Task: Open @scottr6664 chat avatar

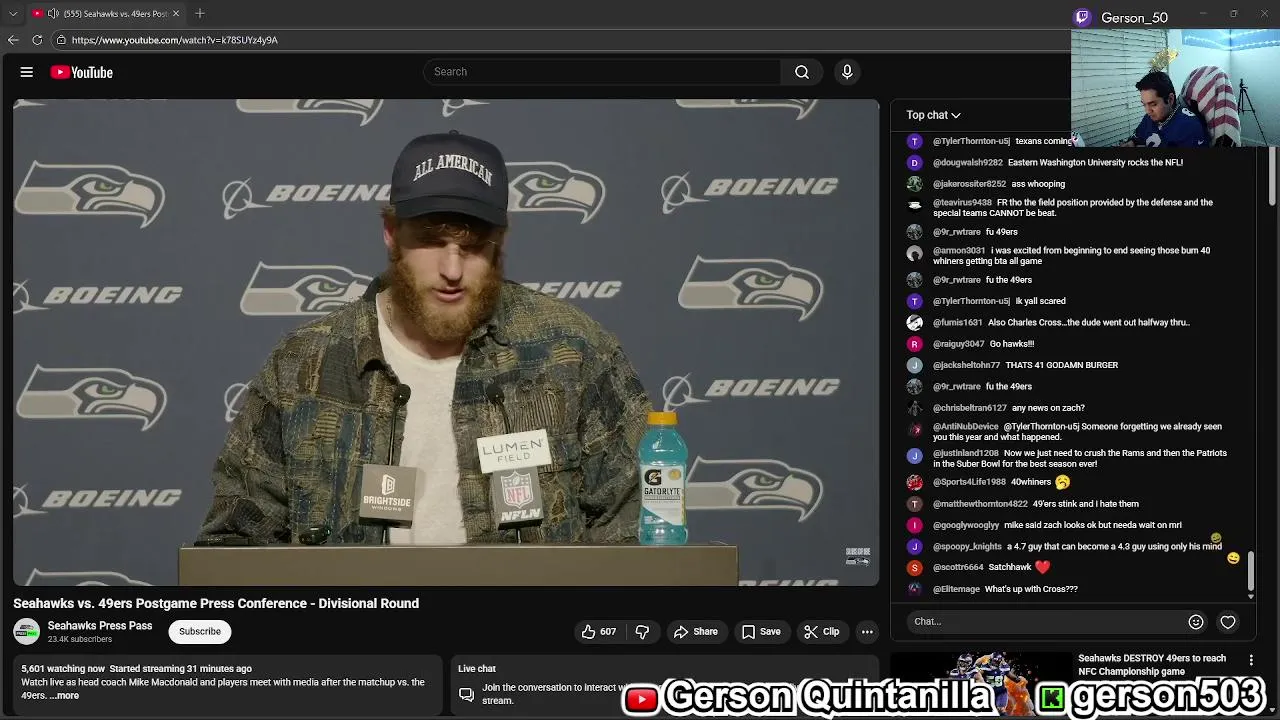Action: tap(914, 568)
